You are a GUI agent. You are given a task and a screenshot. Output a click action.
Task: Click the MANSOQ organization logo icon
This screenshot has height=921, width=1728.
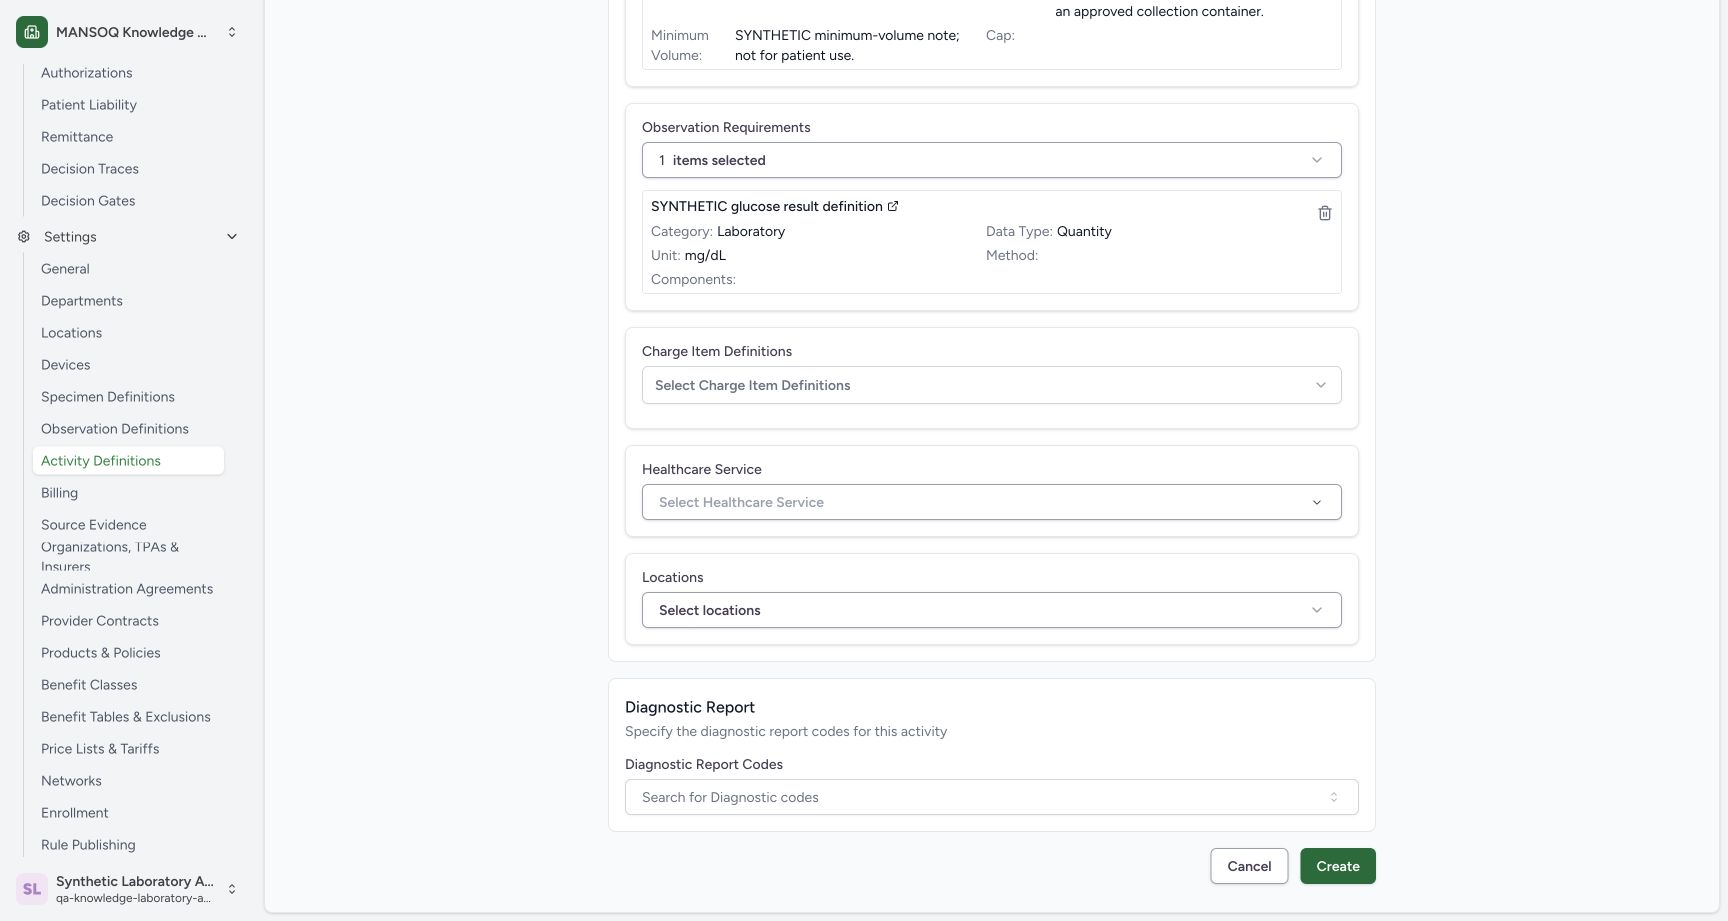pos(32,32)
